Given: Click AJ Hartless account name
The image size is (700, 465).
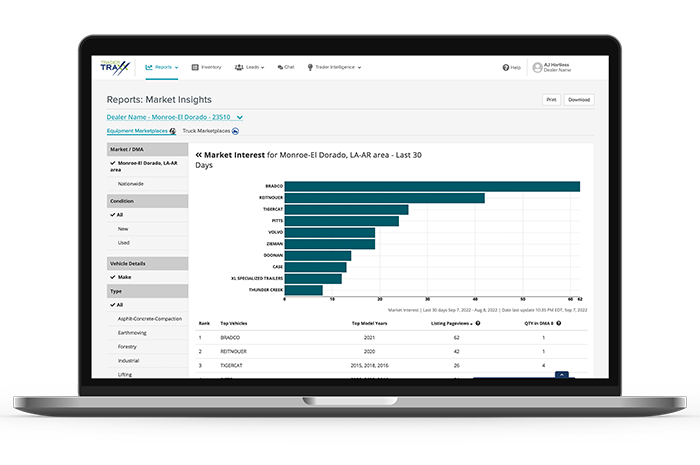Looking at the screenshot, I should pos(556,65).
